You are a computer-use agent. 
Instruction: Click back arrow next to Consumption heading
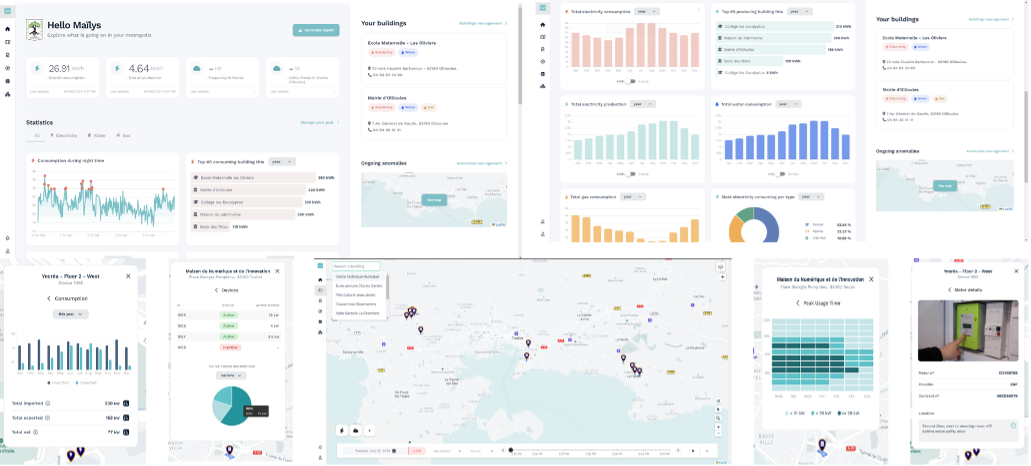coord(48,298)
